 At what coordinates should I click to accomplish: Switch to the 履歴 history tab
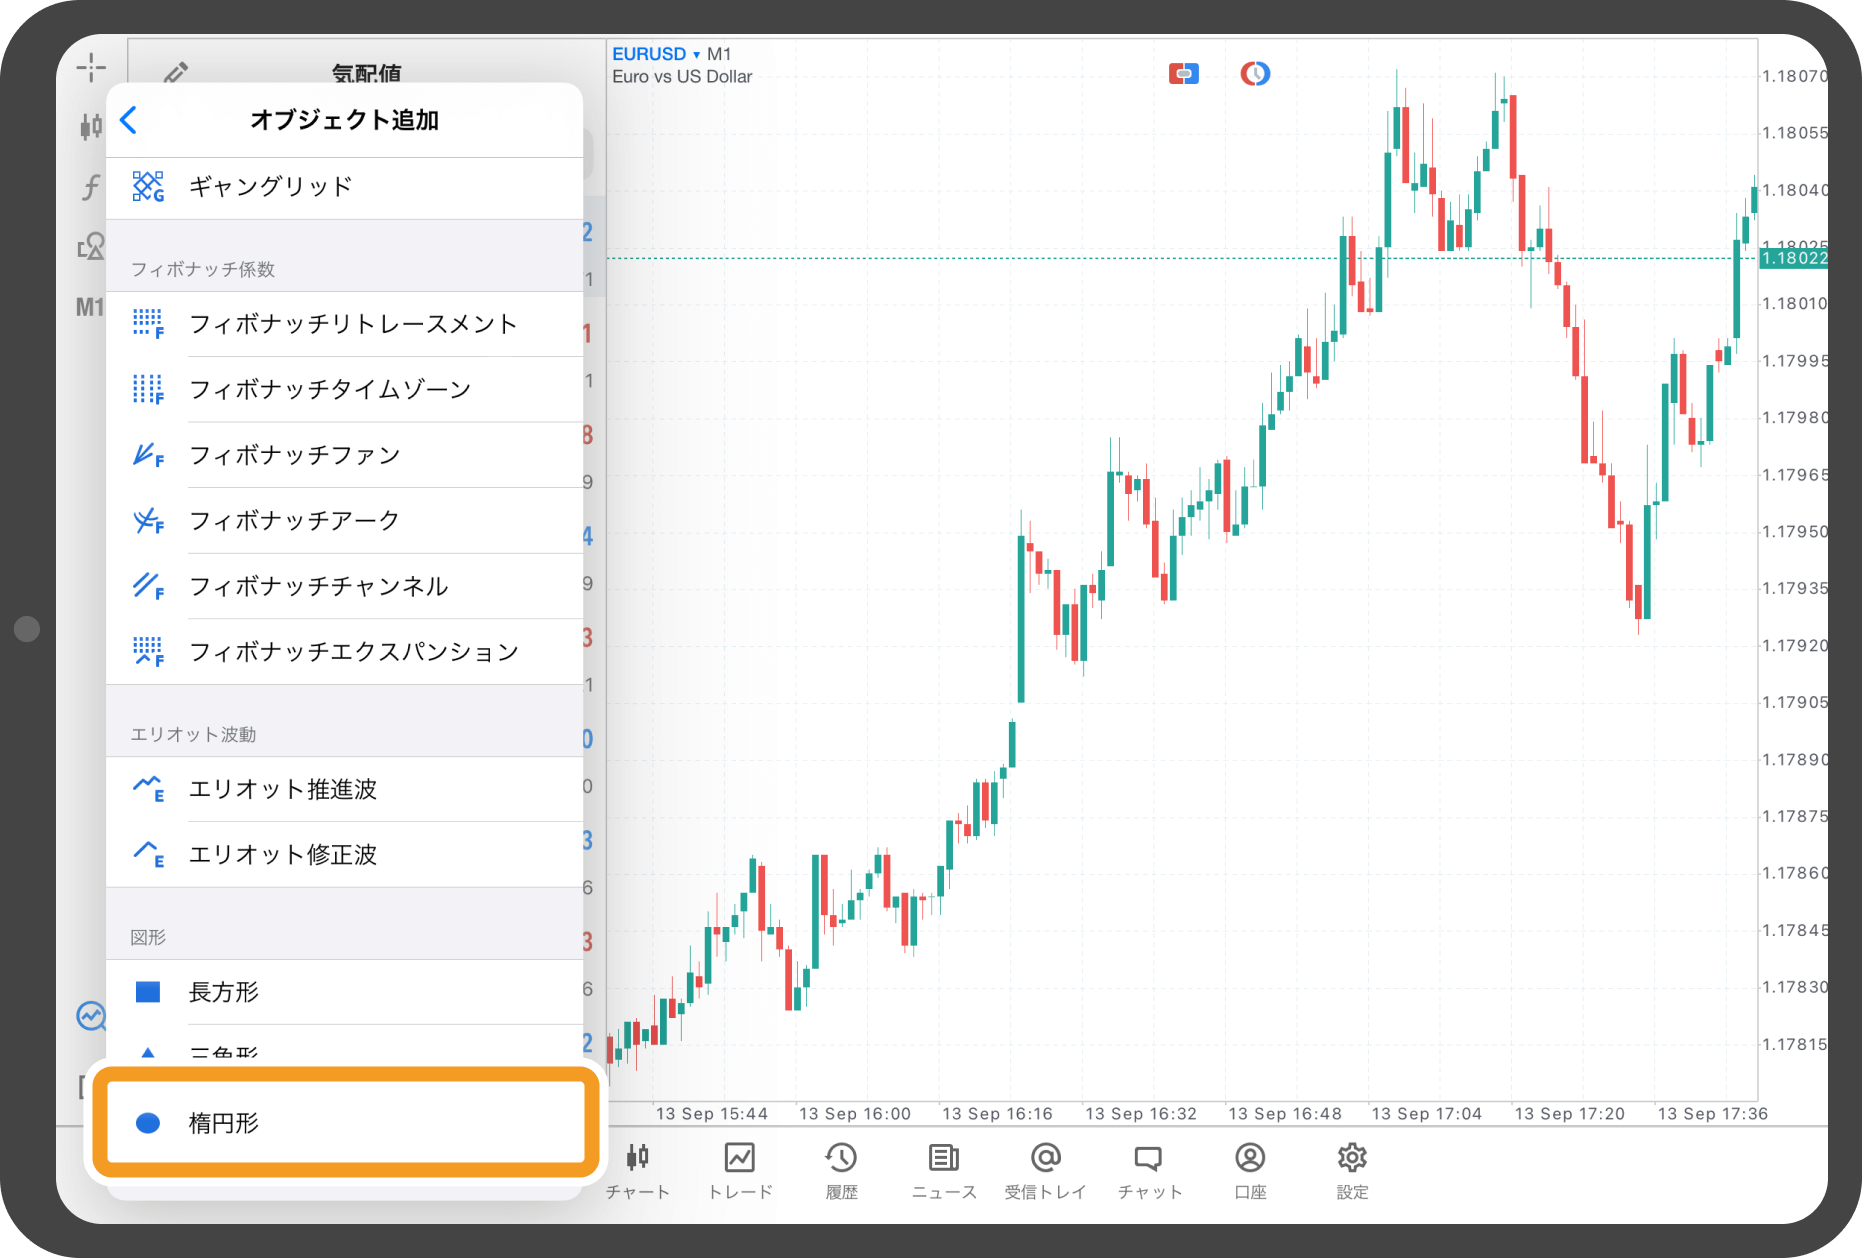coord(841,1169)
